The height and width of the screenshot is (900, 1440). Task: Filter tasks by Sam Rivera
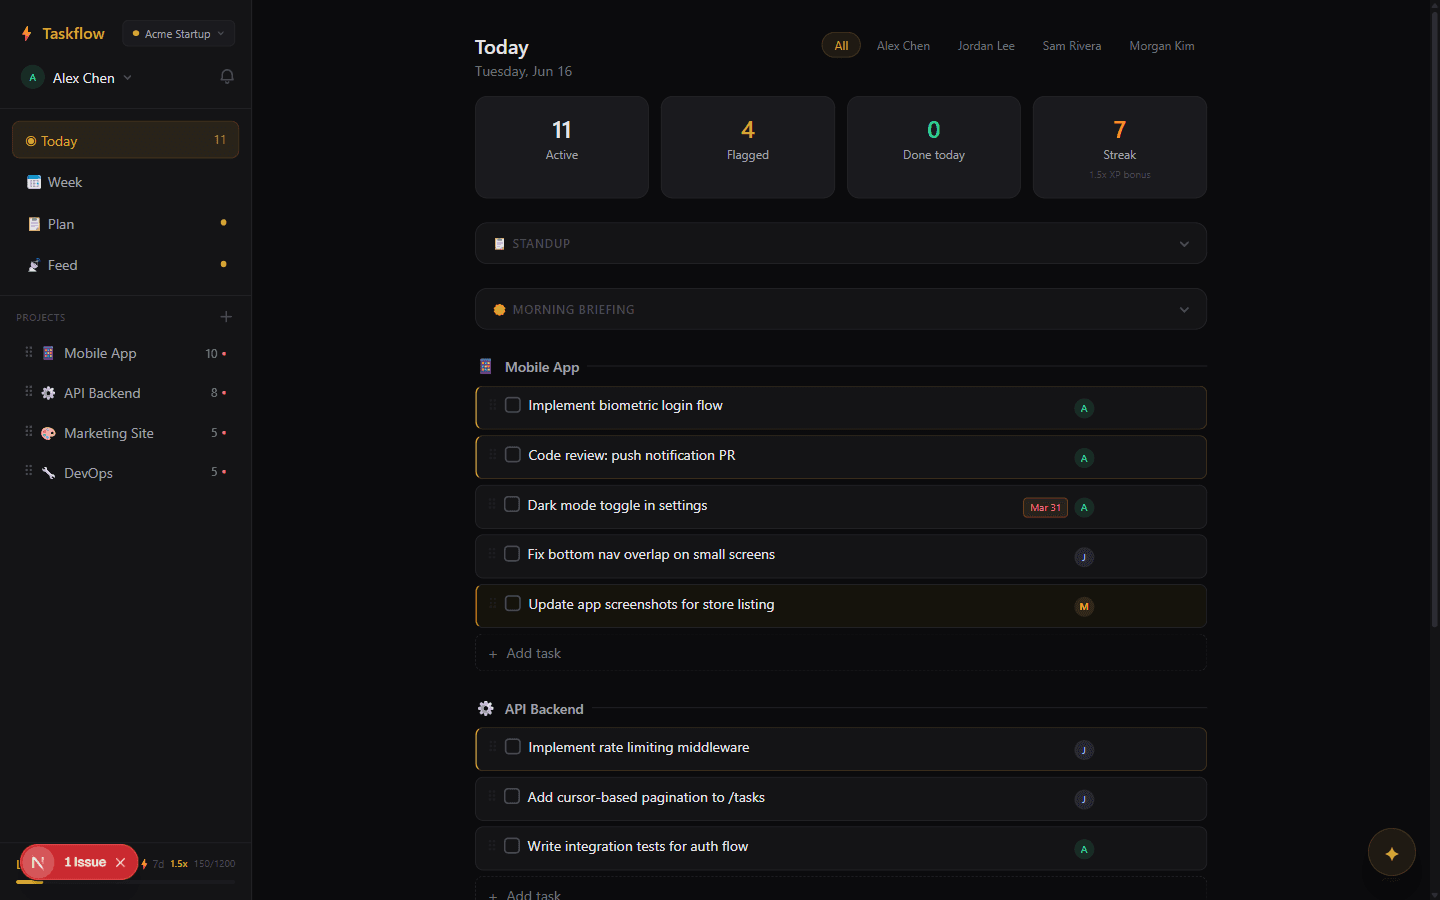[x=1072, y=45]
